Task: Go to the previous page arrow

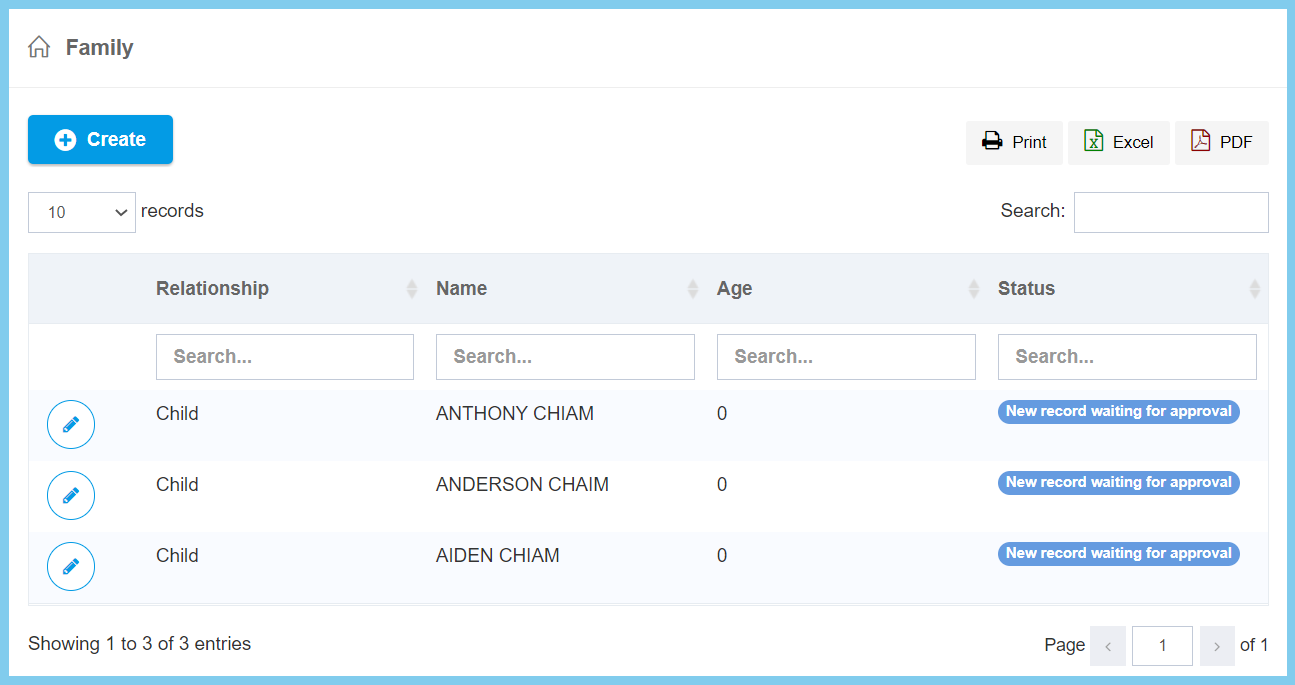Action: point(1108,646)
